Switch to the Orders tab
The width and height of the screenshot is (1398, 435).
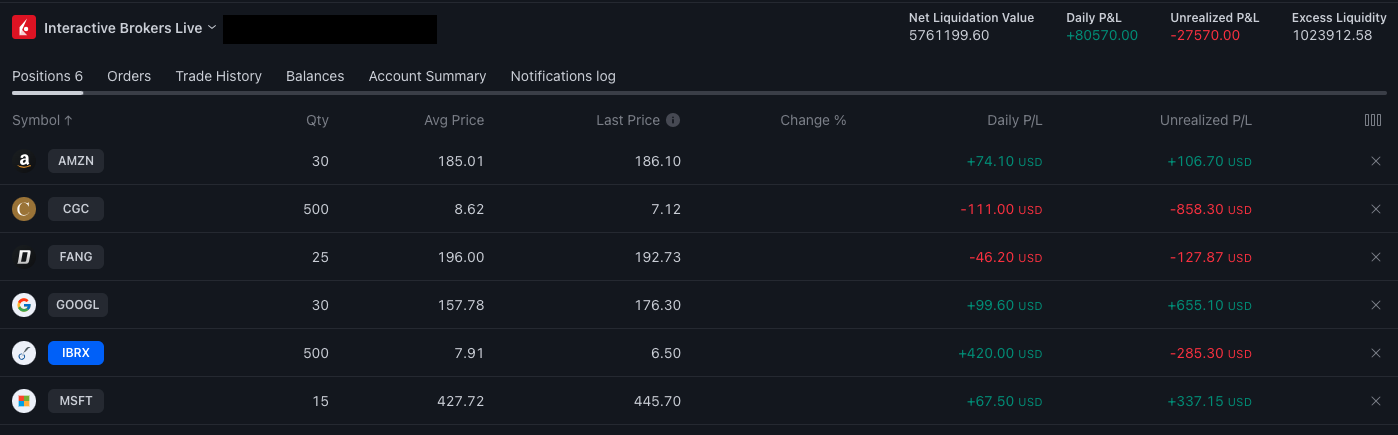click(x=129, y=76)
